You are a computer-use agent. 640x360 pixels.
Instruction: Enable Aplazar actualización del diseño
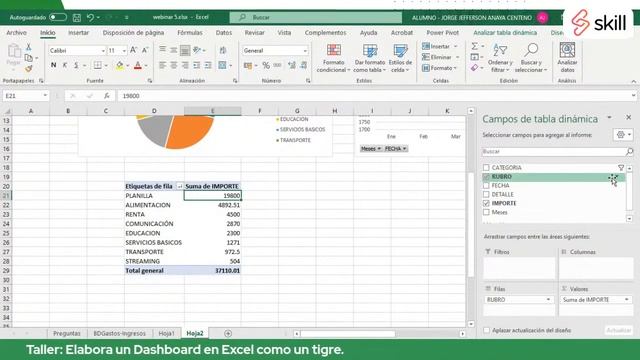[x=487, y=330]
